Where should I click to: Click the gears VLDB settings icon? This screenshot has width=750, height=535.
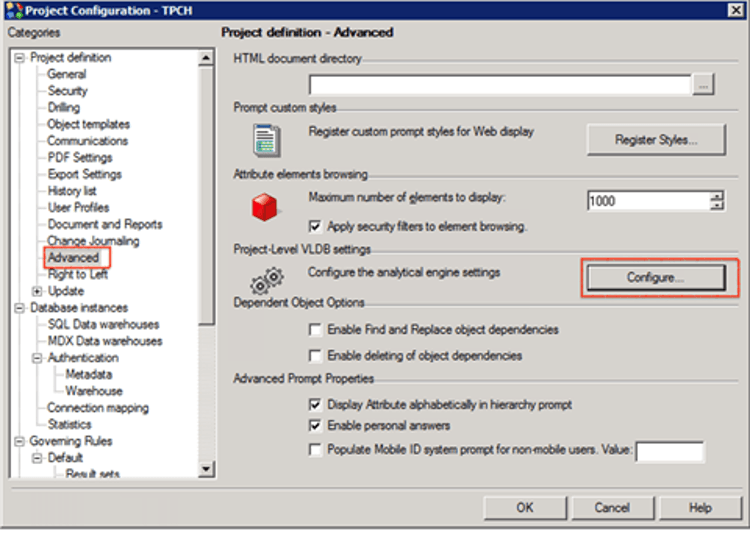tap(266, 280)
